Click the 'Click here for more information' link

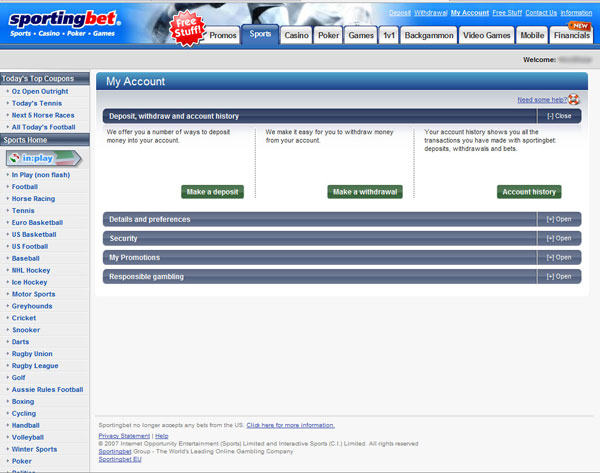pos(290,425)
